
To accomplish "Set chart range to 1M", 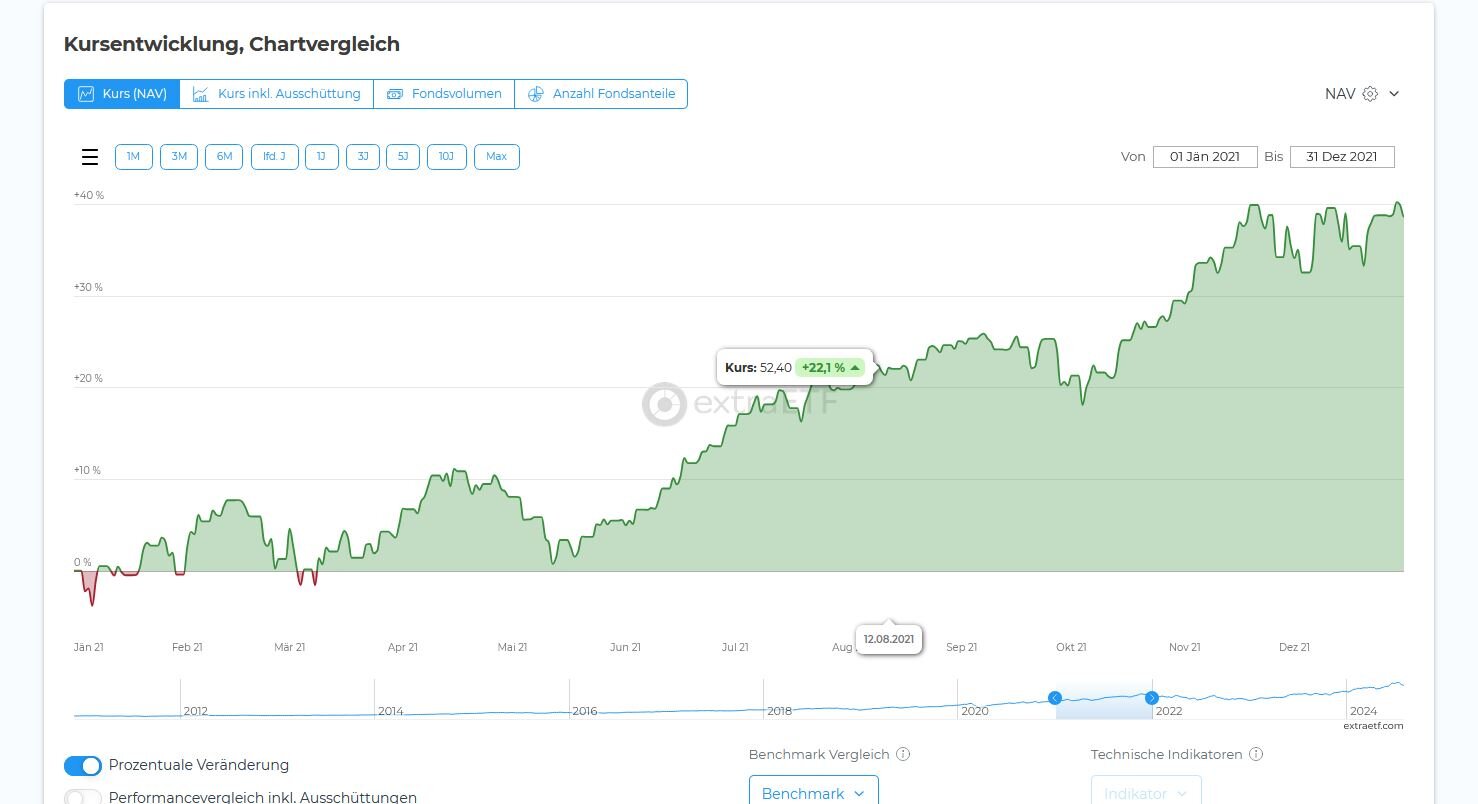I will pyautogui.click(x=134, y=157).
